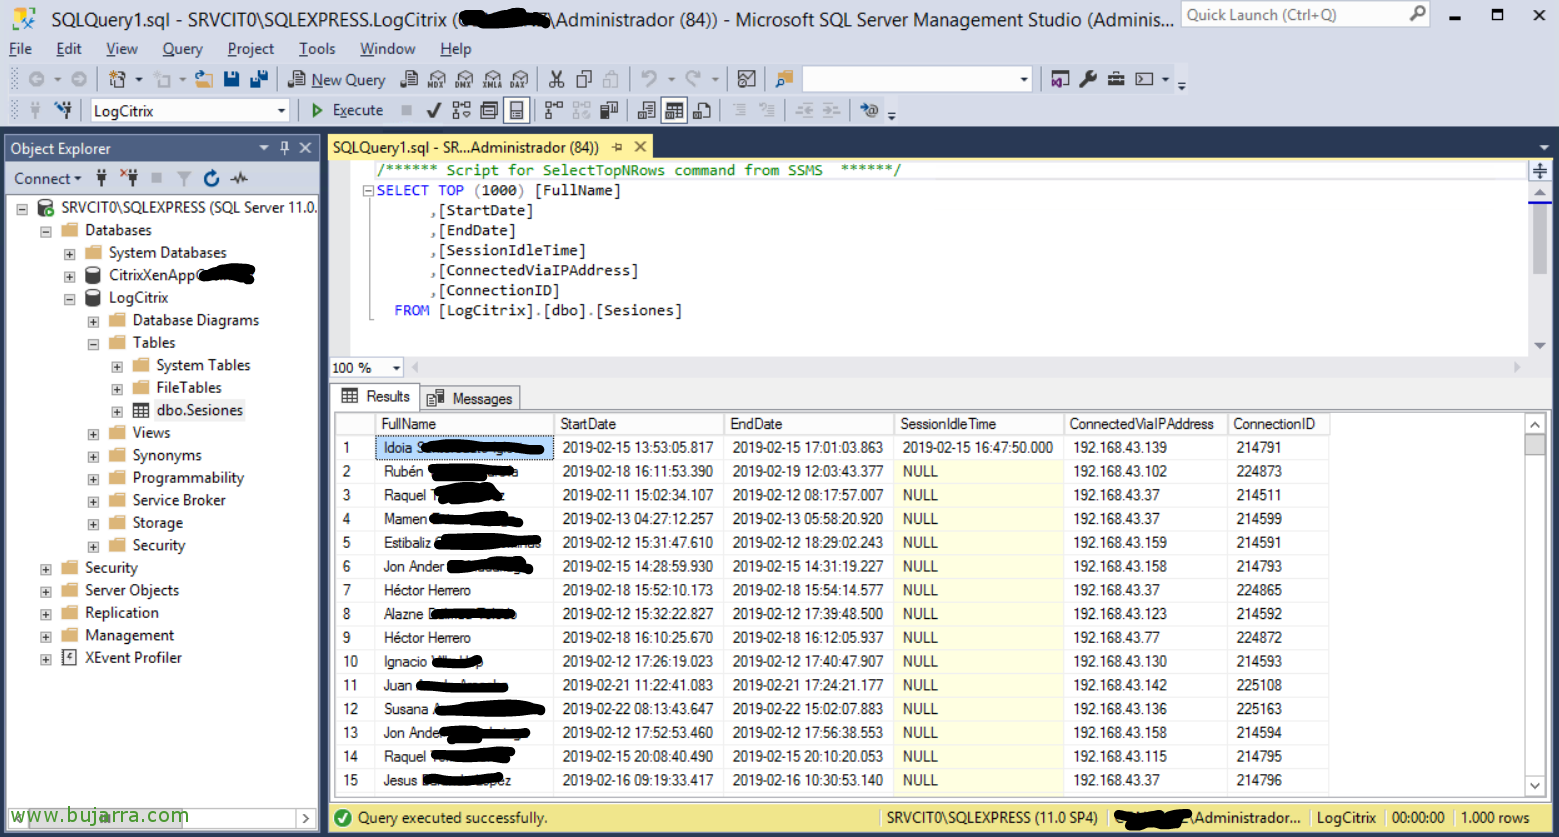This screenshot has width=1559, height=837.
Task: Expand the System Databases node
Action: coord(69,254)
